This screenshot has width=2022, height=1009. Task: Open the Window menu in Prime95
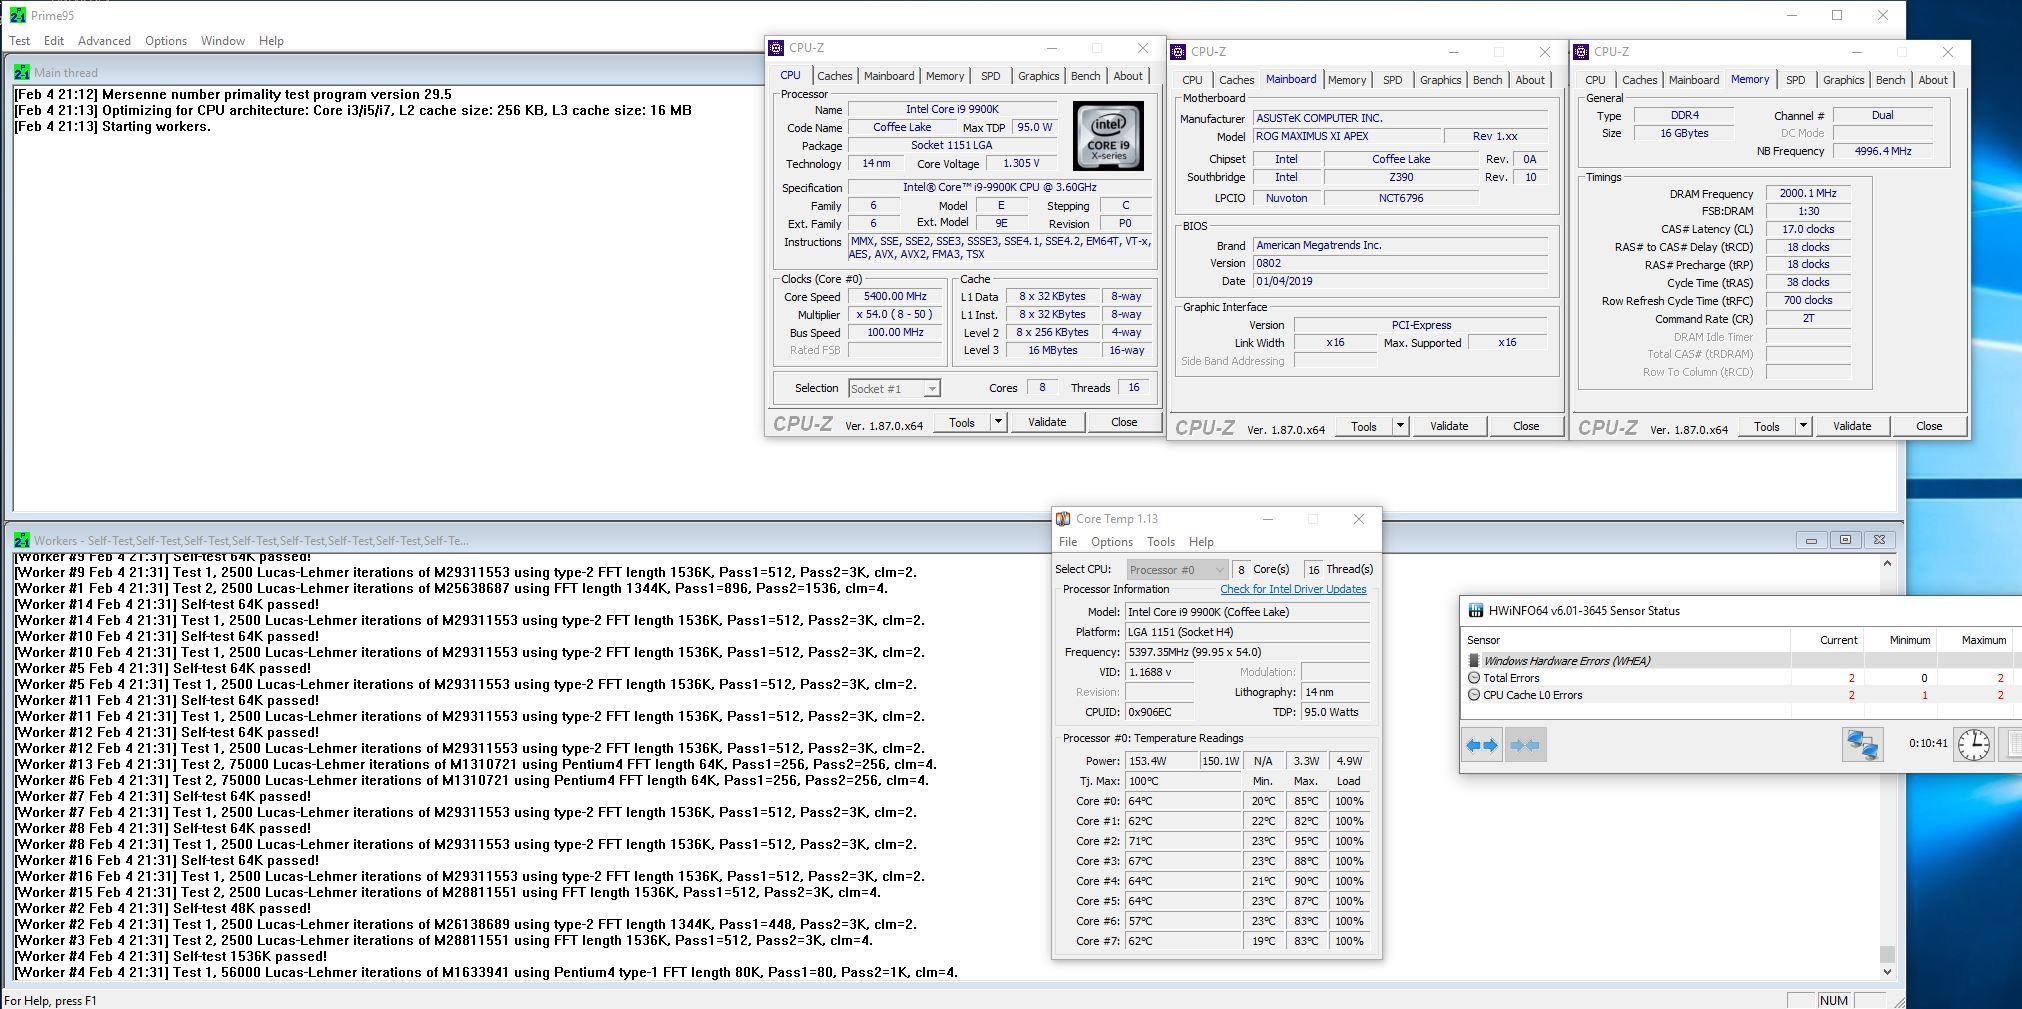tap(222, 41)
